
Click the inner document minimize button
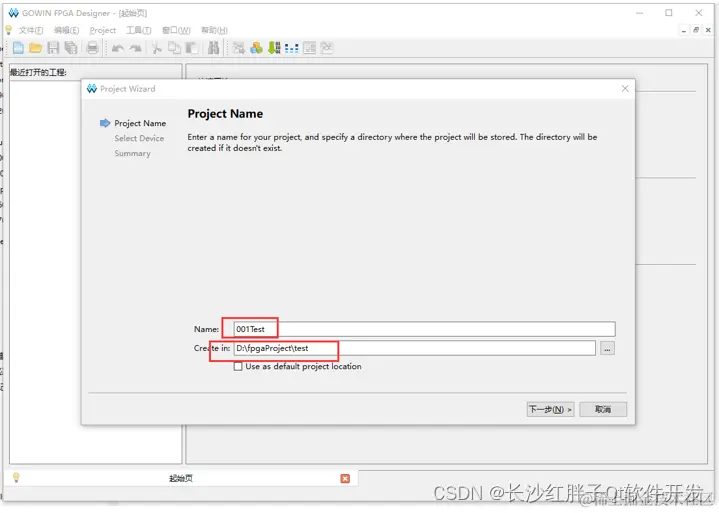(684, 30)
